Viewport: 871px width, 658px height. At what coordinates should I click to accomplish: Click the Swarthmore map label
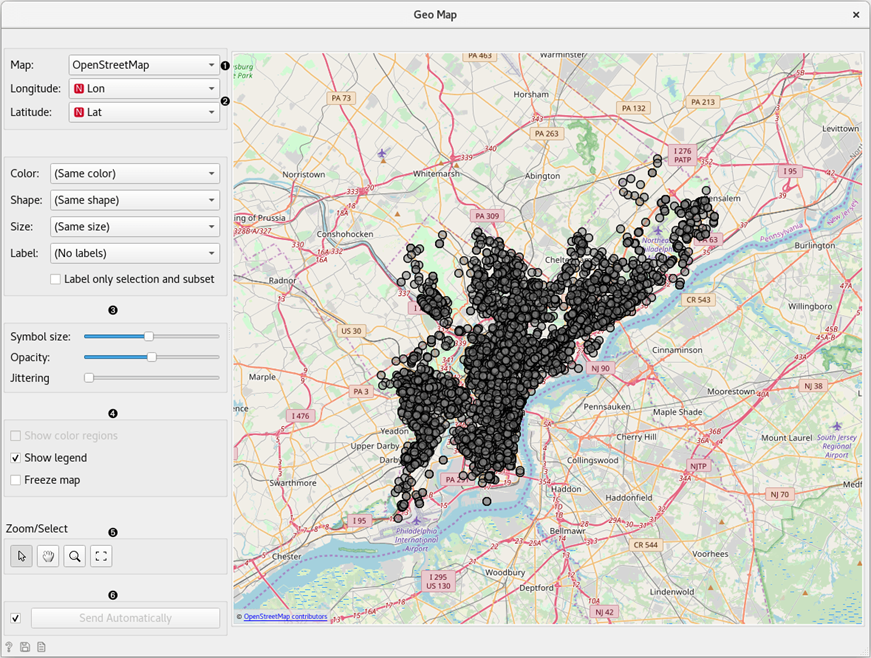[x=293, y=483]
